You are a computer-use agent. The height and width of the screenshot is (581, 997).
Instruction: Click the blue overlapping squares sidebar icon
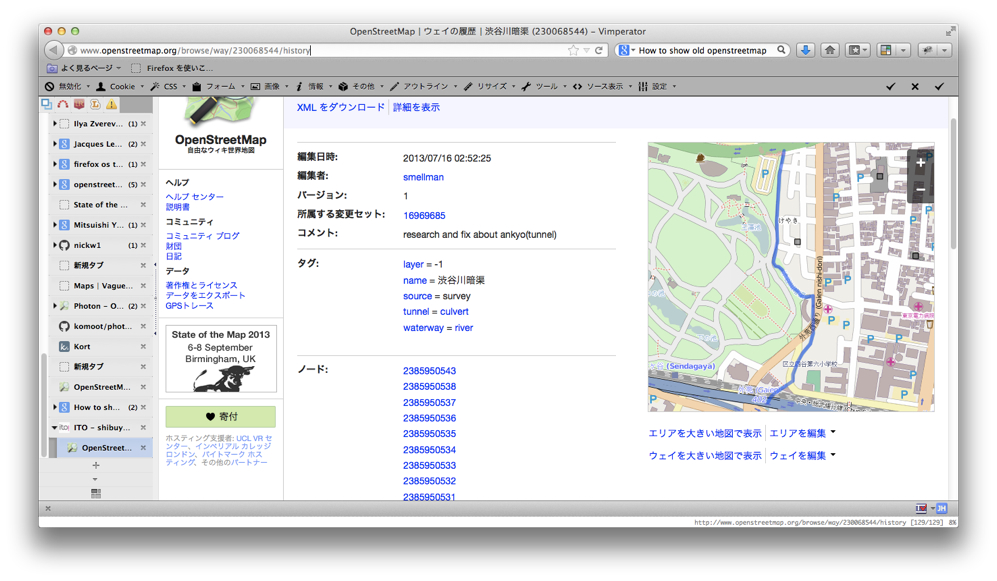pyautogui.click(x=46, y=104)
